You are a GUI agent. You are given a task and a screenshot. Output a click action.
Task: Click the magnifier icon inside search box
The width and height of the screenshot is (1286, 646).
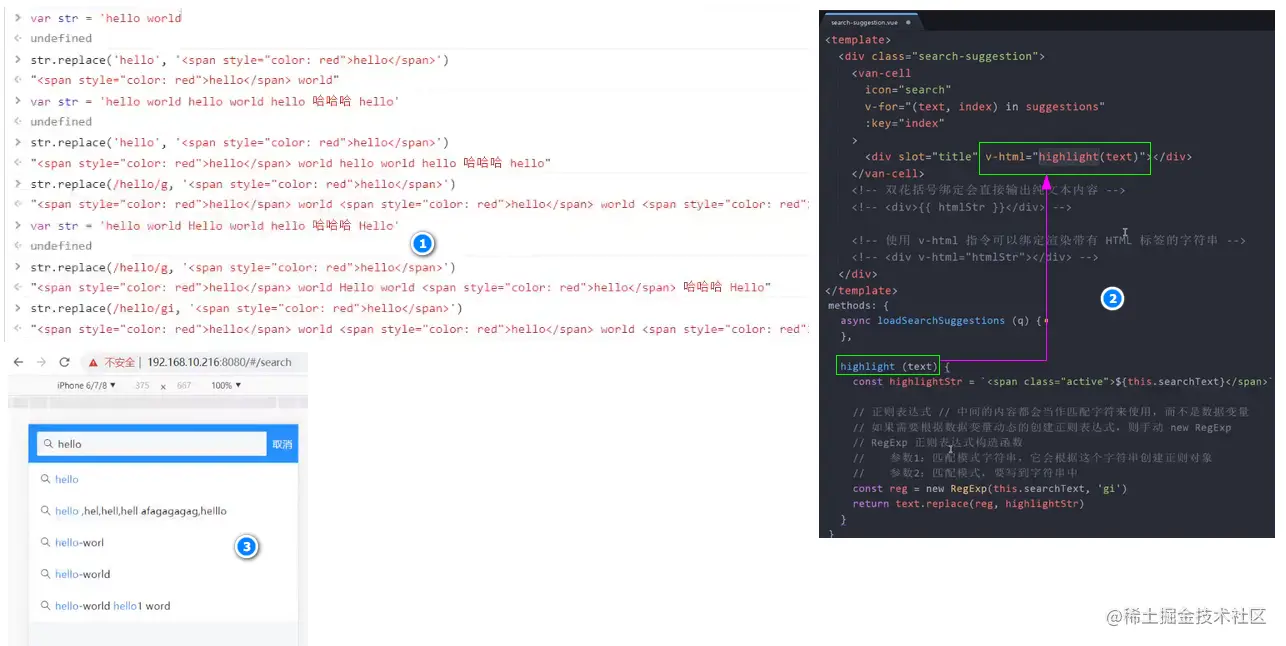[47, 444]
